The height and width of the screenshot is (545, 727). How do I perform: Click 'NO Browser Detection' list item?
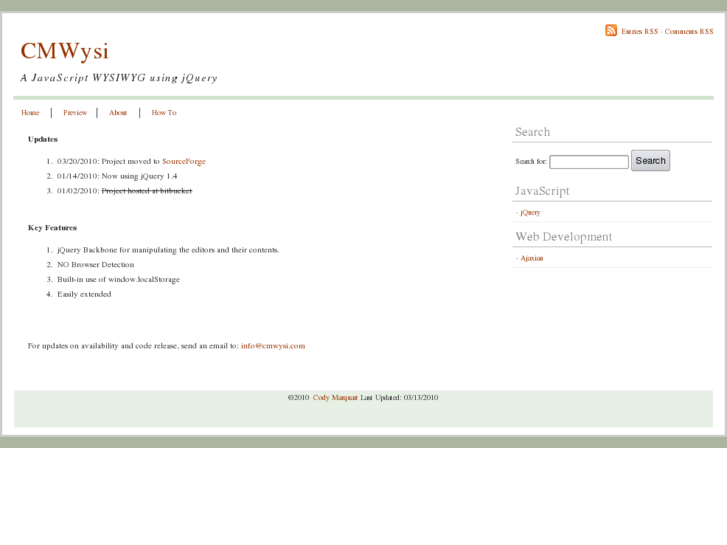(x=96, y=264)
